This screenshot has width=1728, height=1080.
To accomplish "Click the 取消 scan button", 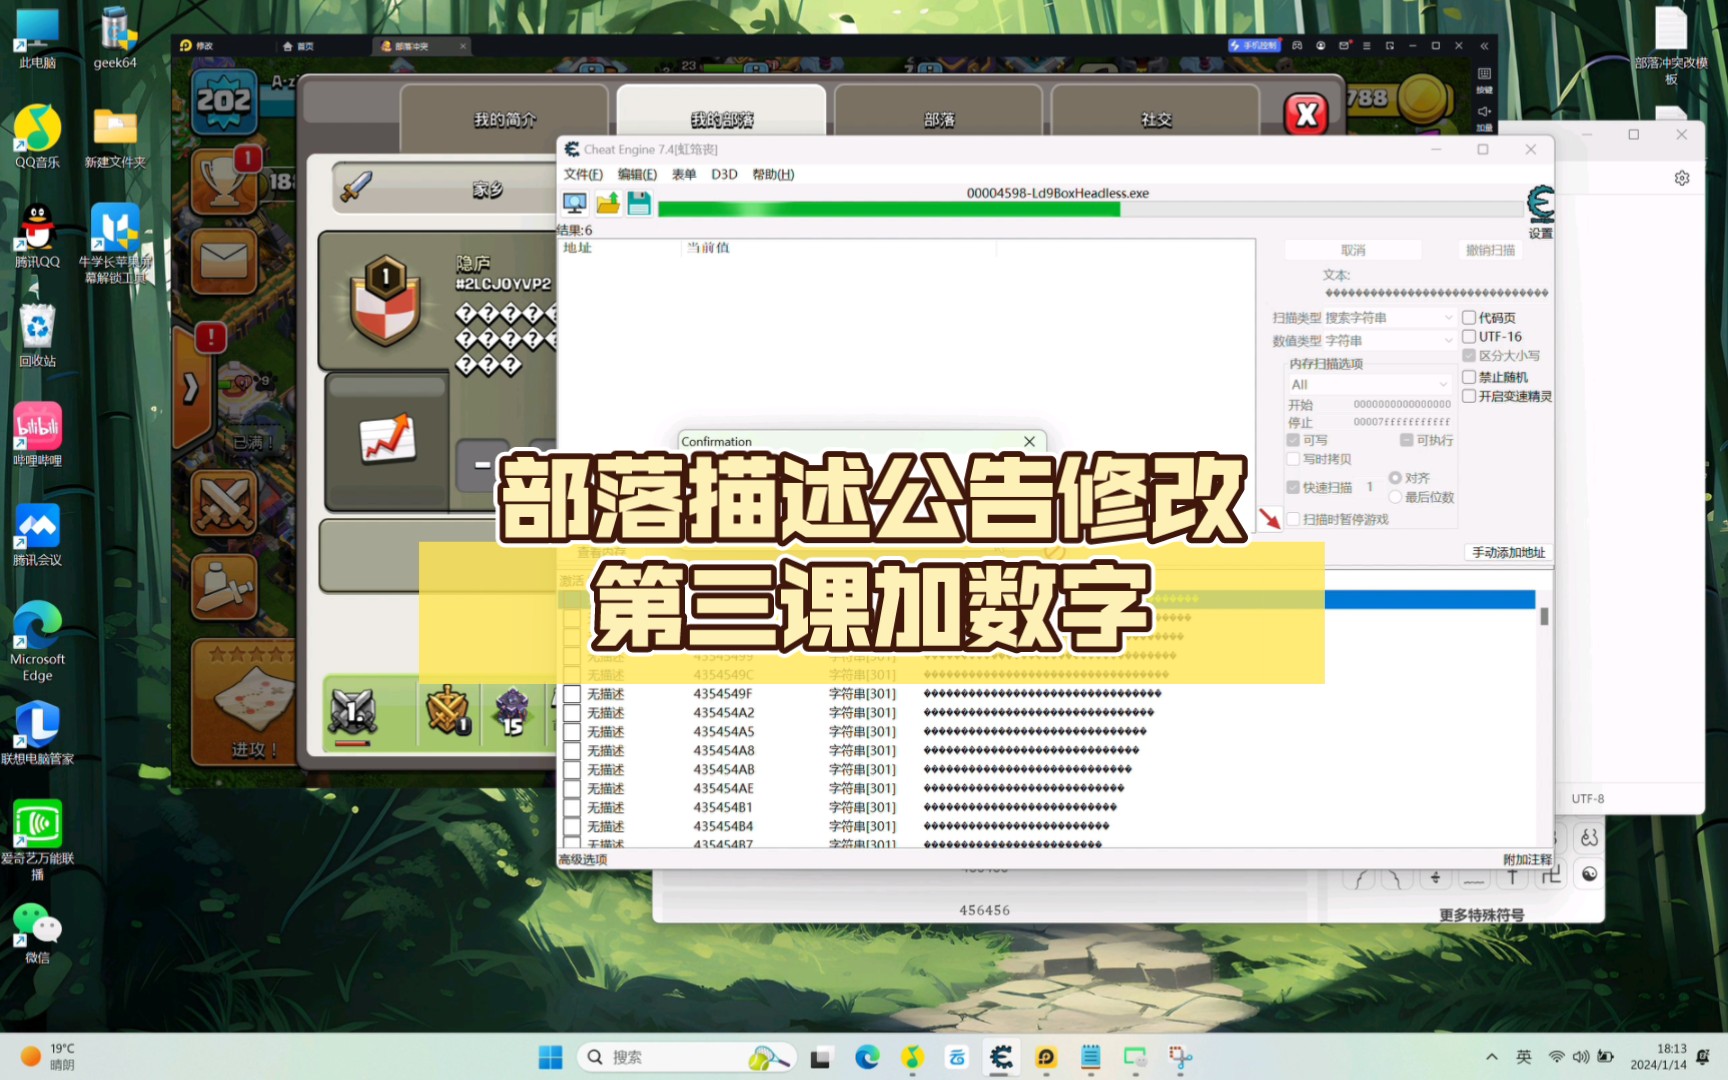I will point(1353,250).
